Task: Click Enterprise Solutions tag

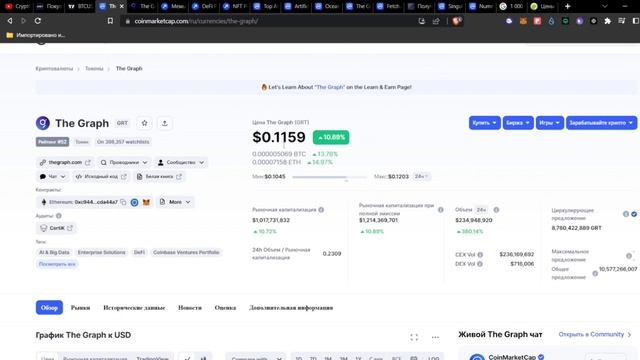Action: point(102,253)
